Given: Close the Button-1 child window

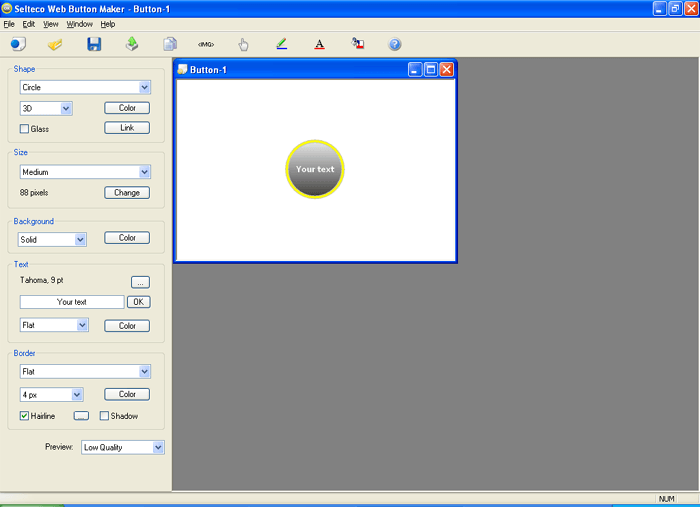Looking at the screenshot, I should pos(446,70).
